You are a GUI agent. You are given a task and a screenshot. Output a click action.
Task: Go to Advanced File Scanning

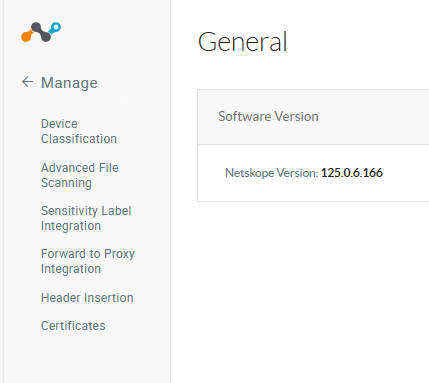tap(79, 175)
